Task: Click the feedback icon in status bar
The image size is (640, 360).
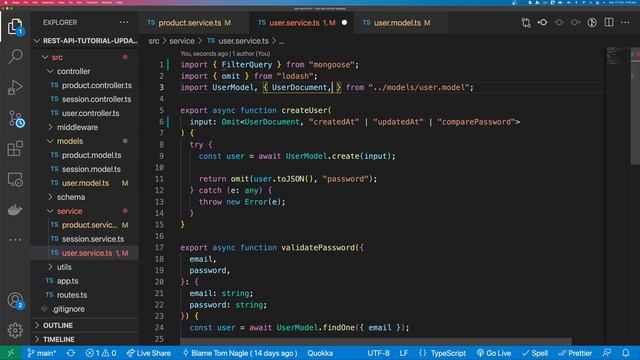Action: pyautogui.click(x=607, y=353)
